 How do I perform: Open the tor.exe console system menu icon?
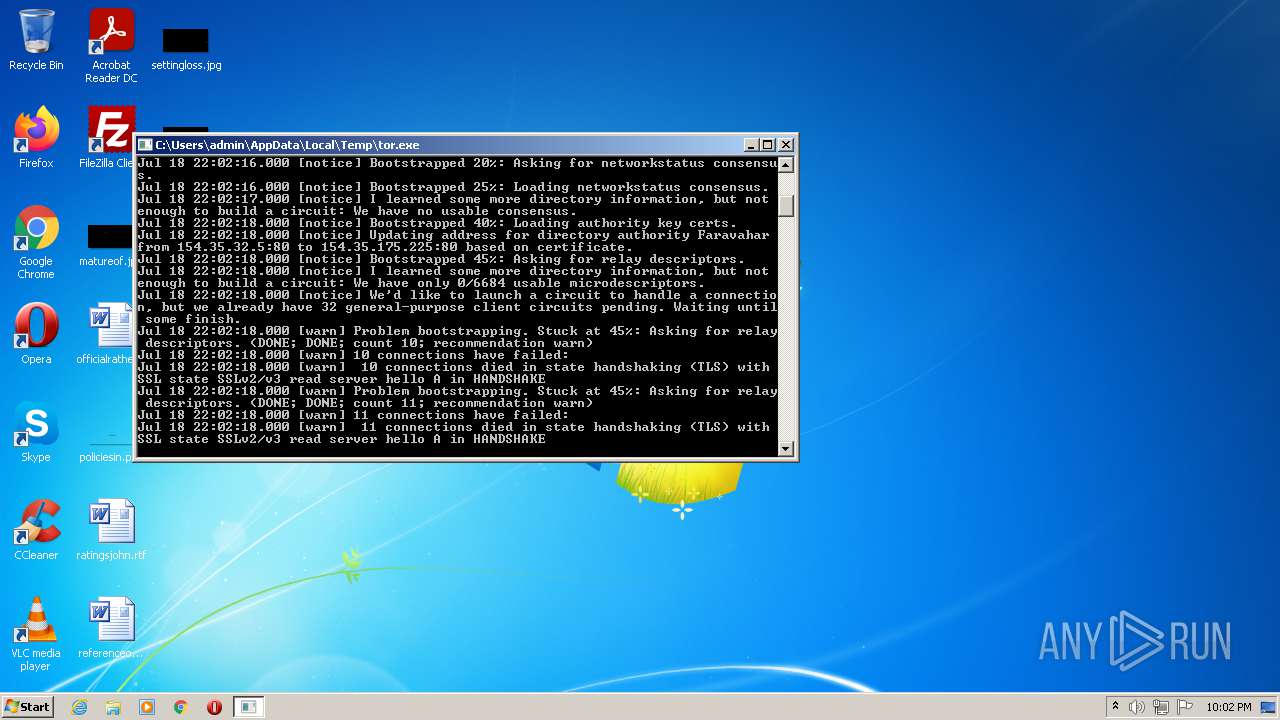pyautogui.click(x=145, y=145)
